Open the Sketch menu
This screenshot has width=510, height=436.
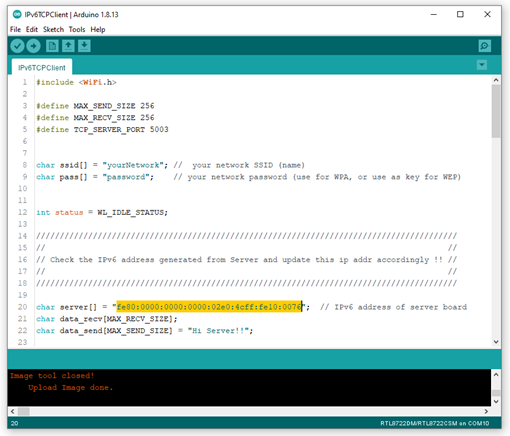[x=53, y=29]
